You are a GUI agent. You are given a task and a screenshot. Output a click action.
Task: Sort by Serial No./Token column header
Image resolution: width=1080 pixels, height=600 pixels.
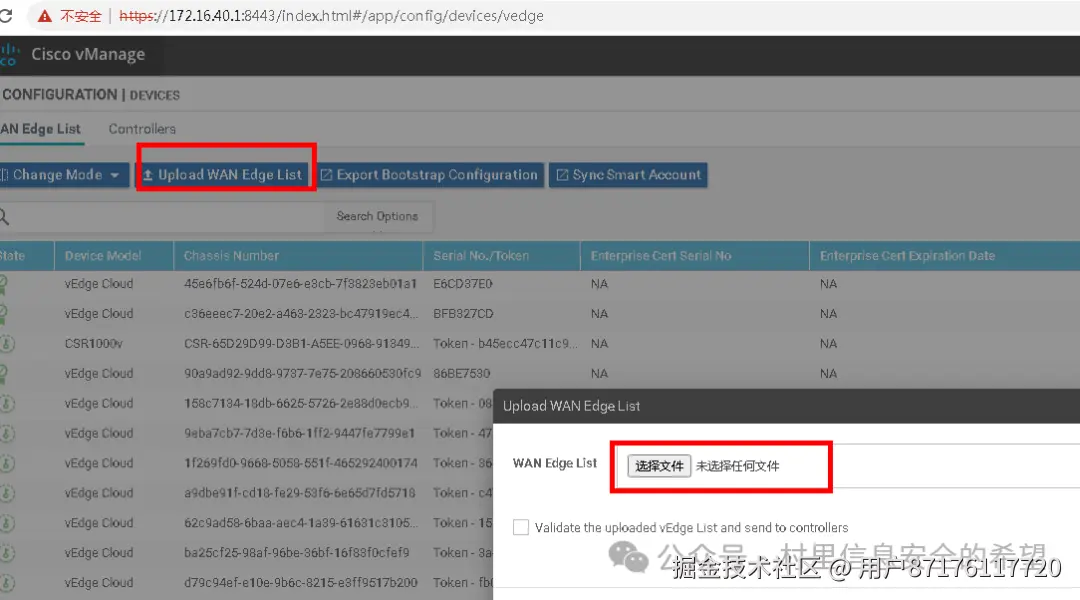481,256
